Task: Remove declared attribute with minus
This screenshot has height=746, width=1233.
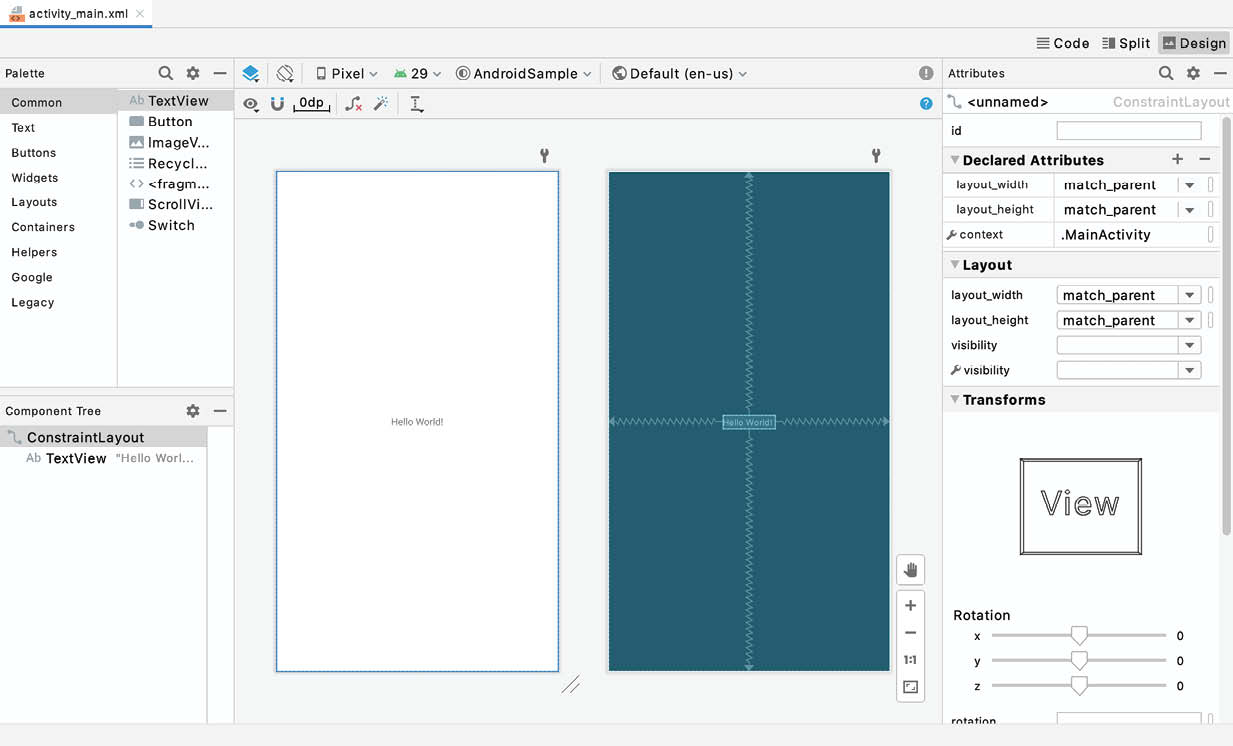Action: pyautogui.click(x=1204, y=159)
